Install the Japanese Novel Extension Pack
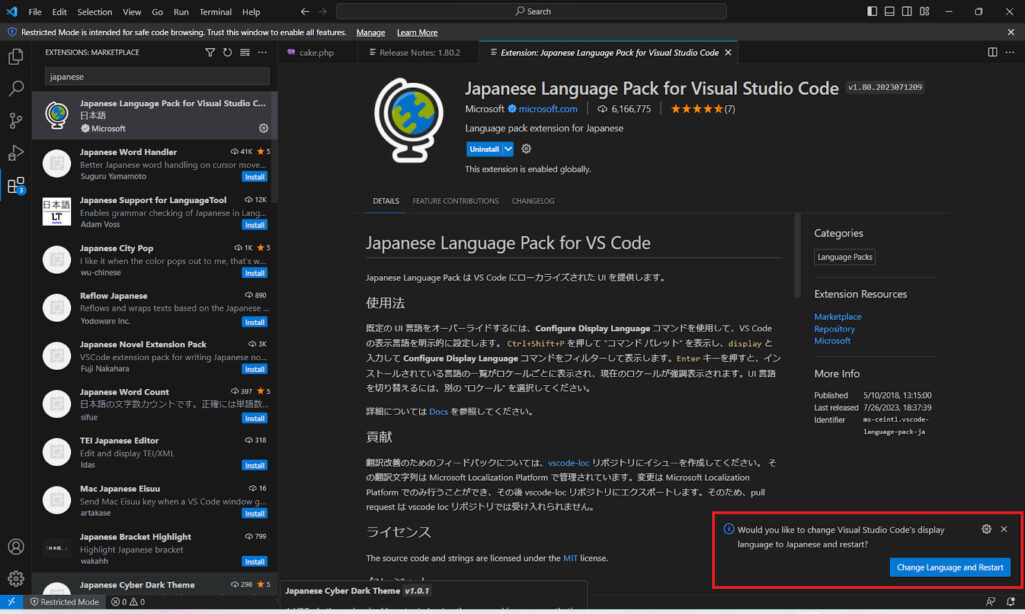The image size is (1025, 614). tap(254, 369)
